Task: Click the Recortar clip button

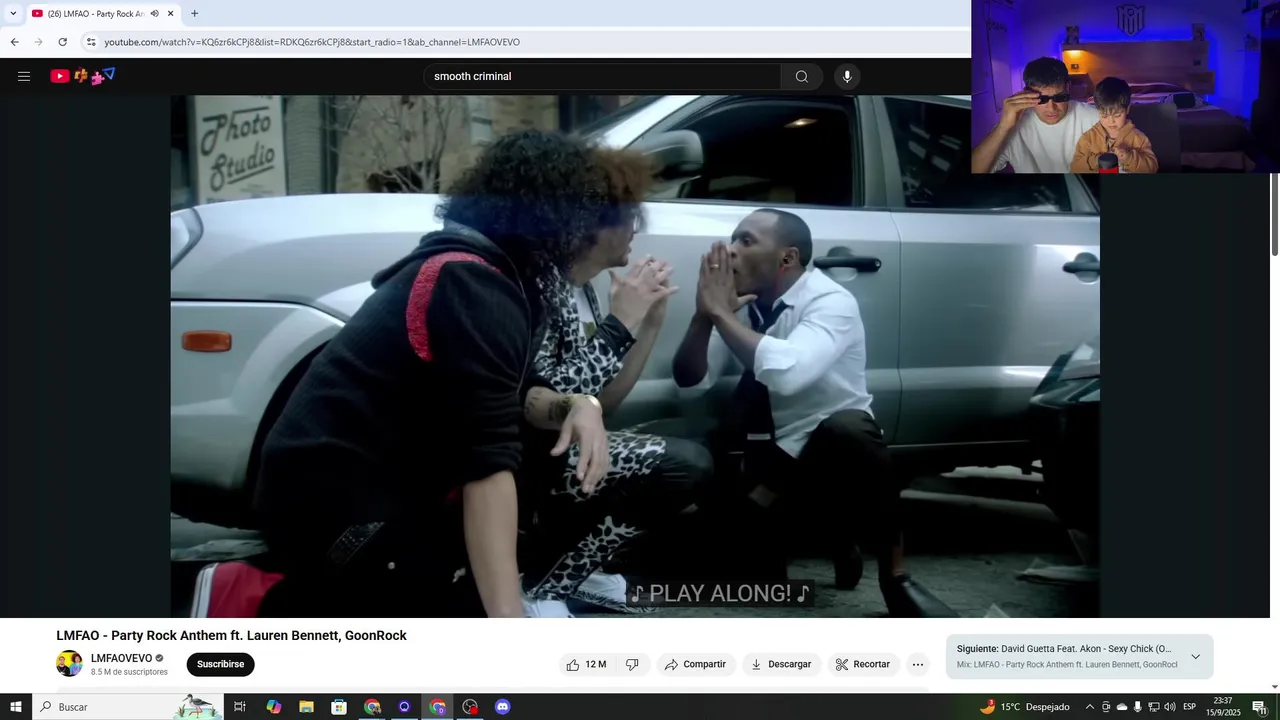Action: point(863,664)
